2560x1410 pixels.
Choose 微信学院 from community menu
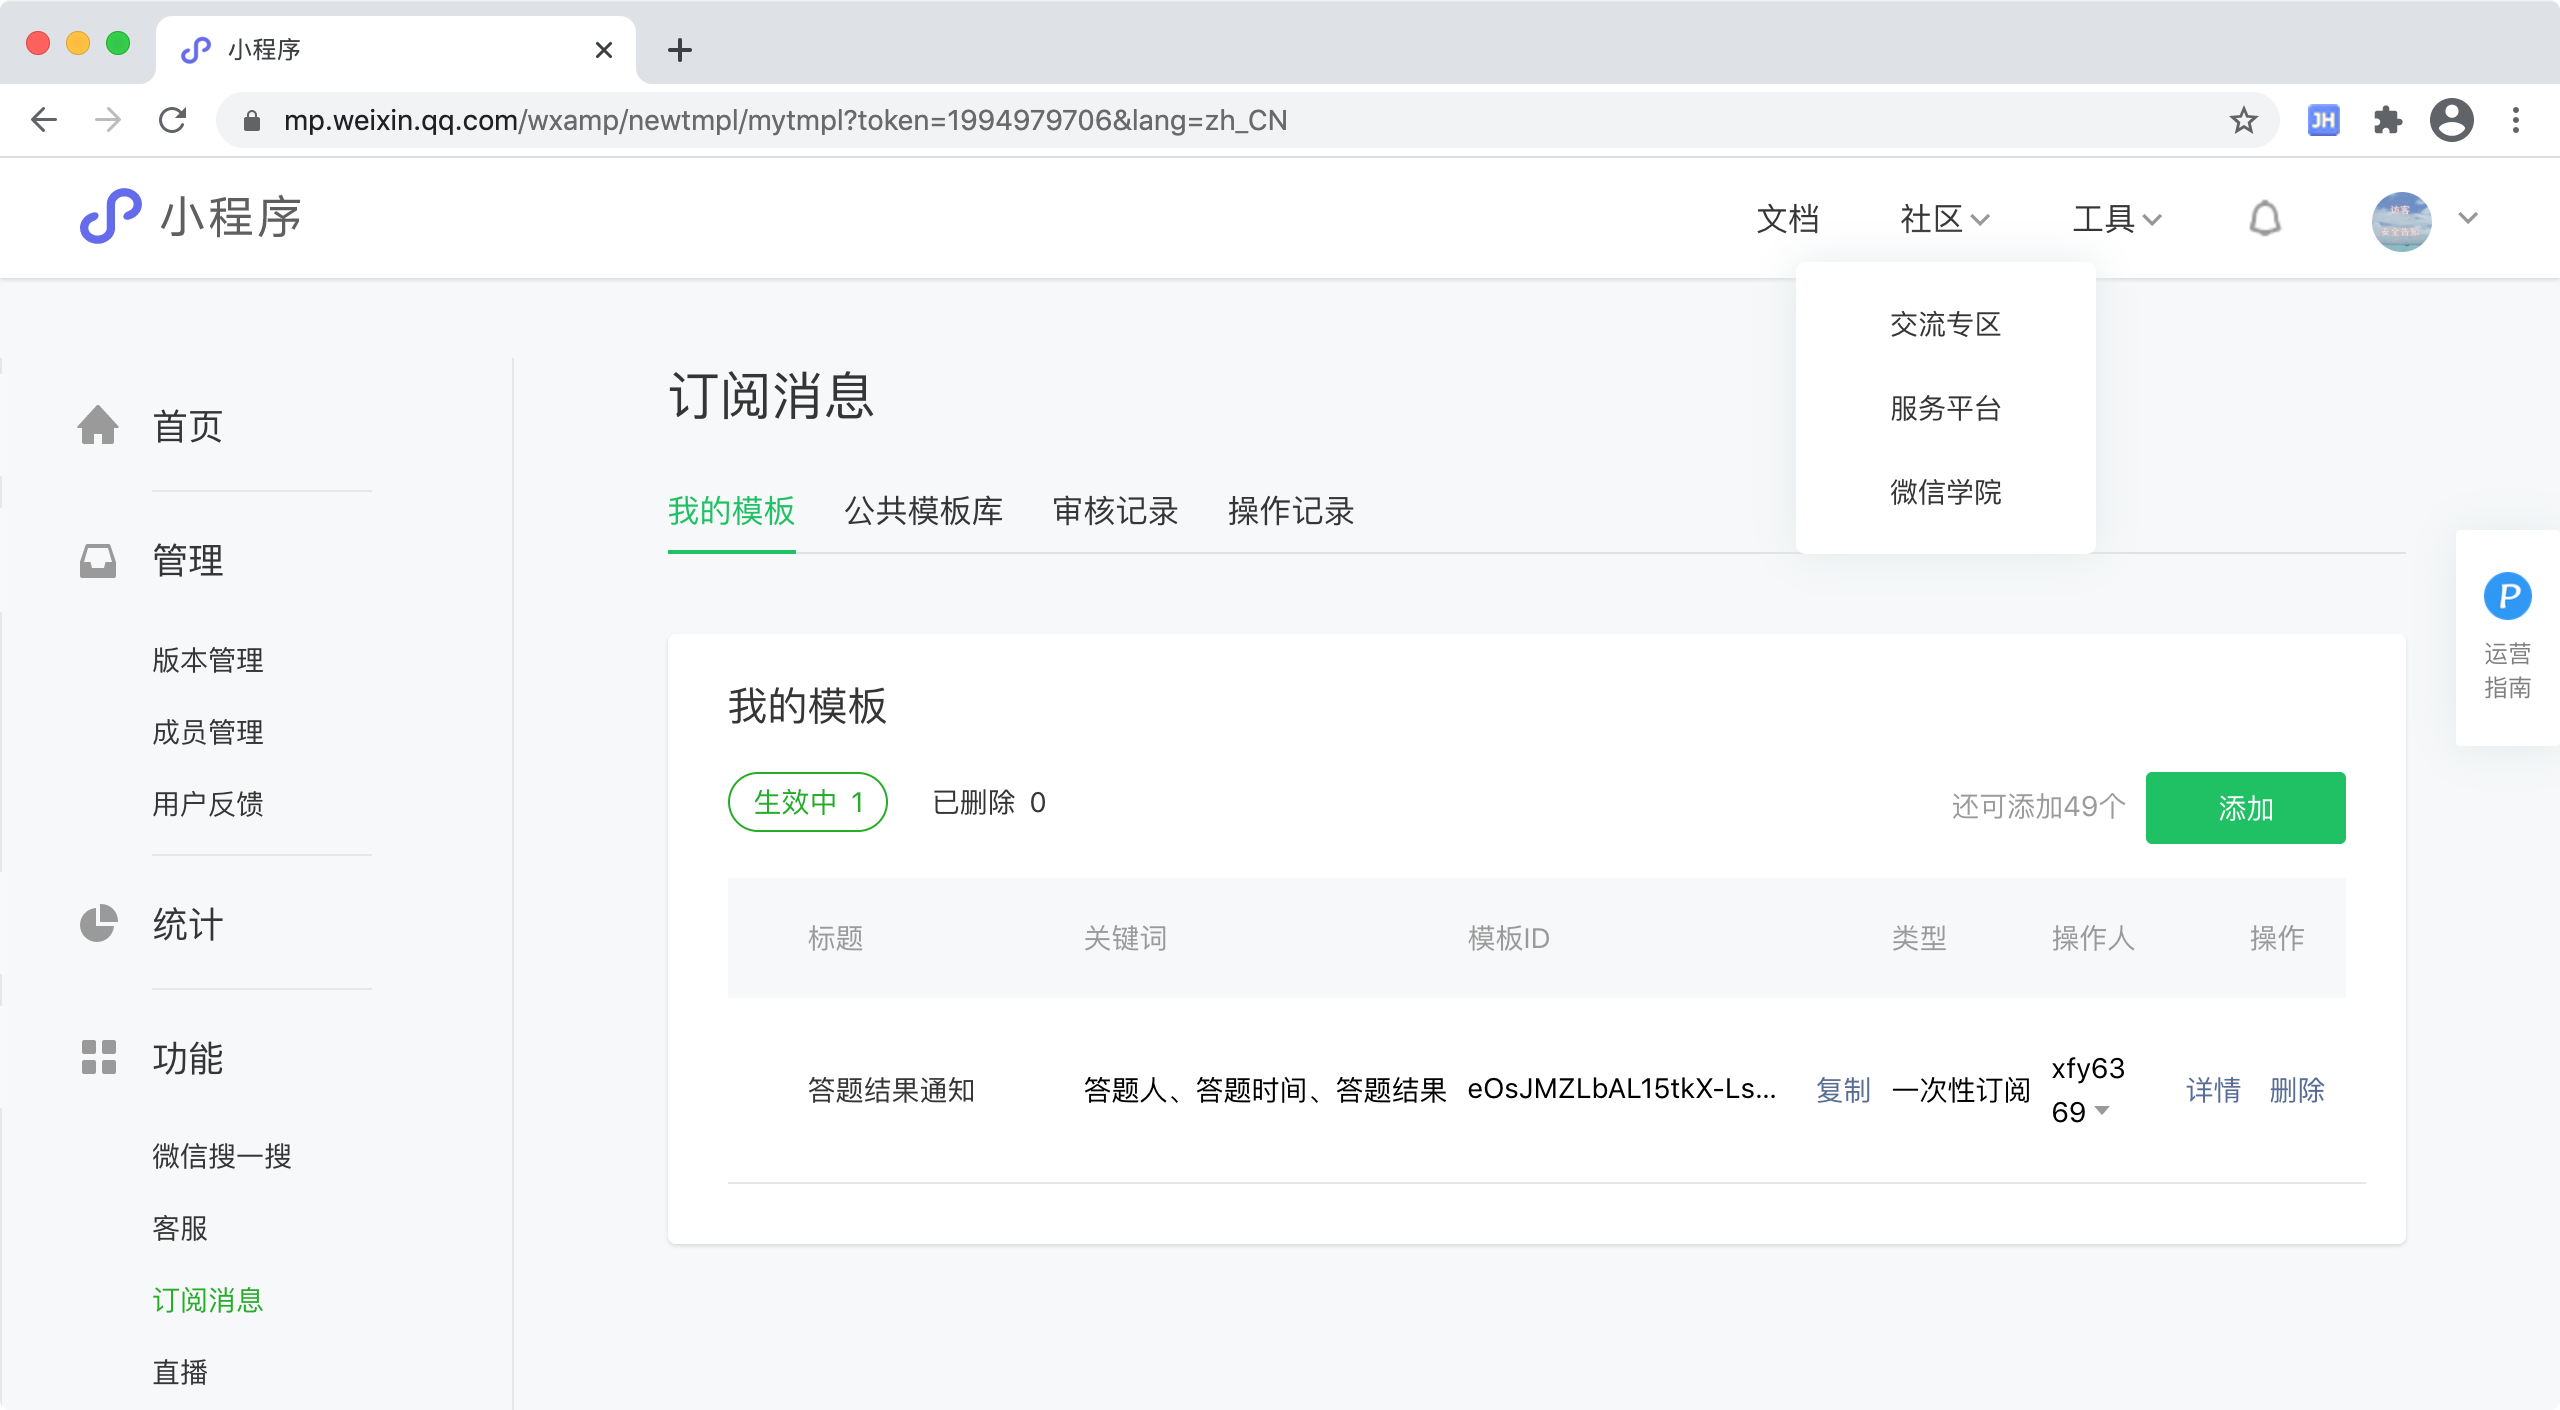1945,492
